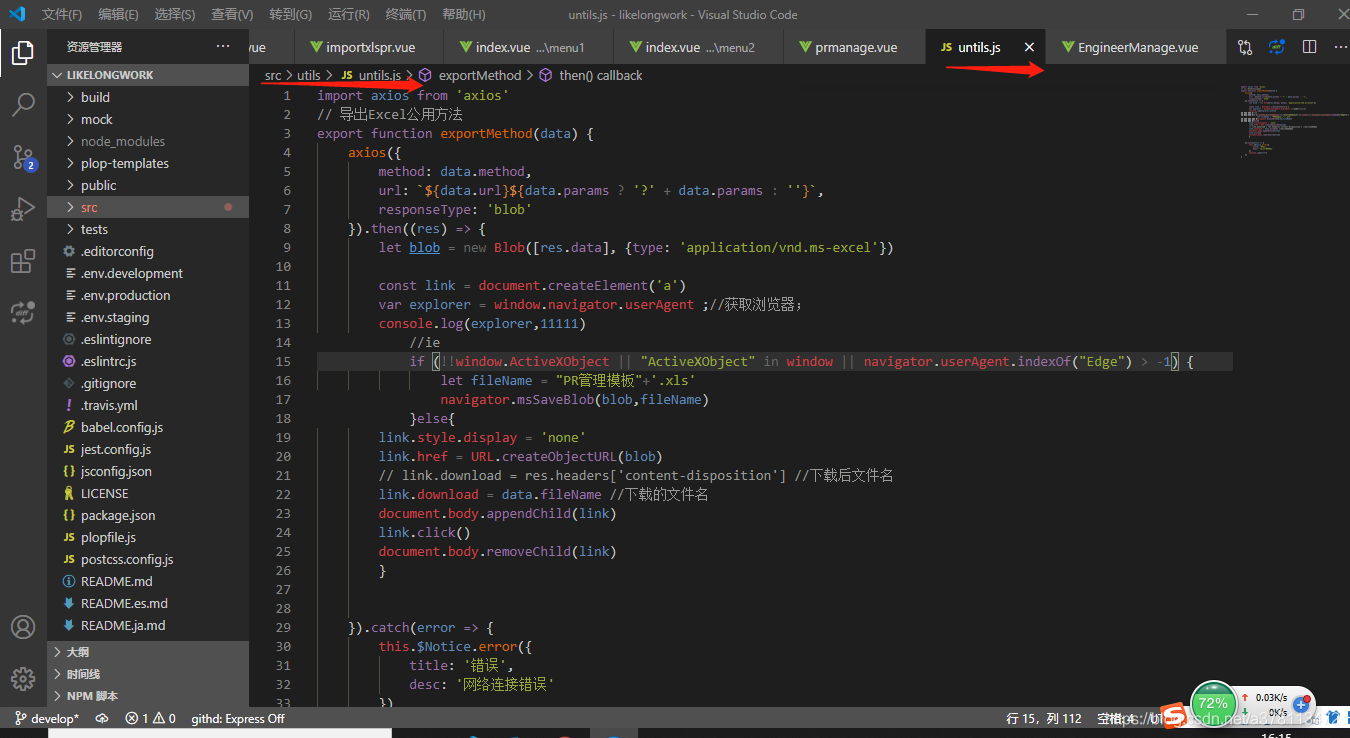The height and width of the screenshot is (738, 1350).
Task: Open the Run and Debug view
Action: [x=23, y=209]
